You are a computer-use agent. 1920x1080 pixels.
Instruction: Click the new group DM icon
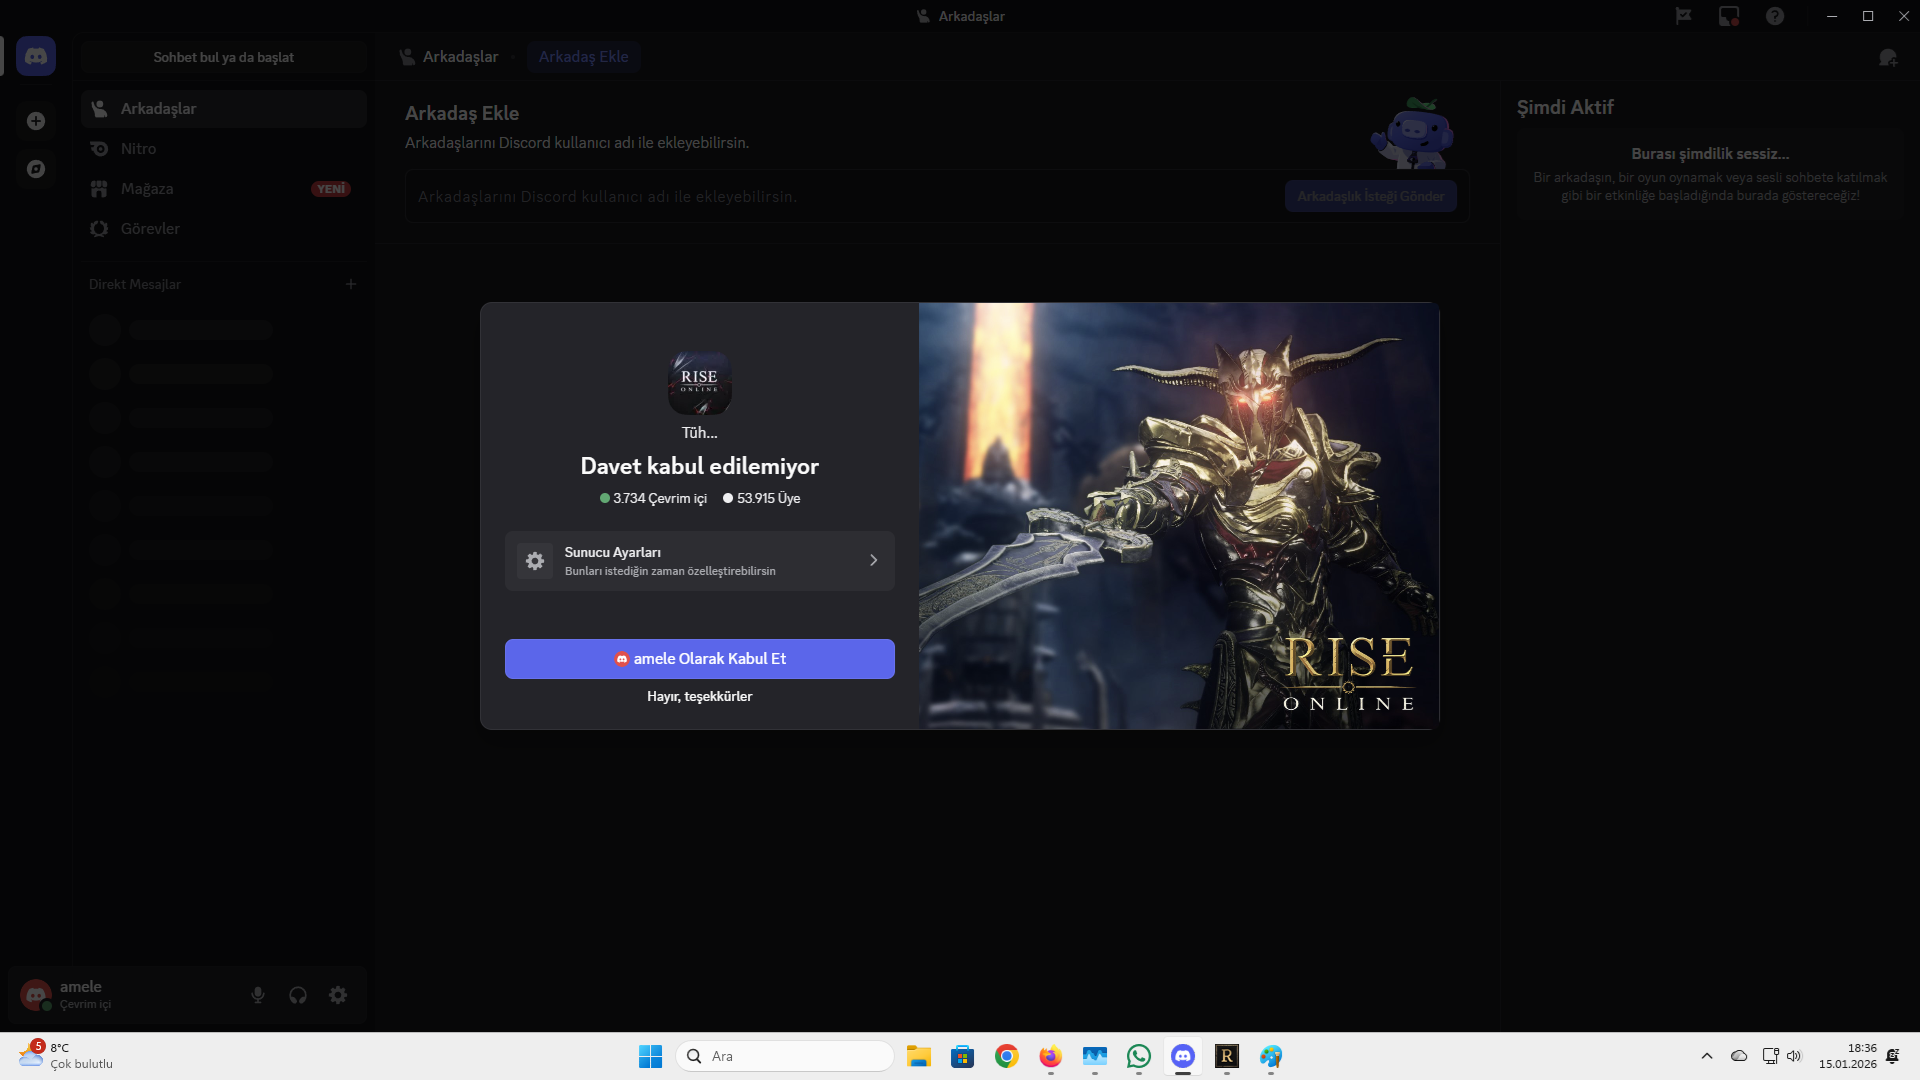pyautogui.click(x=1888, y=57)
